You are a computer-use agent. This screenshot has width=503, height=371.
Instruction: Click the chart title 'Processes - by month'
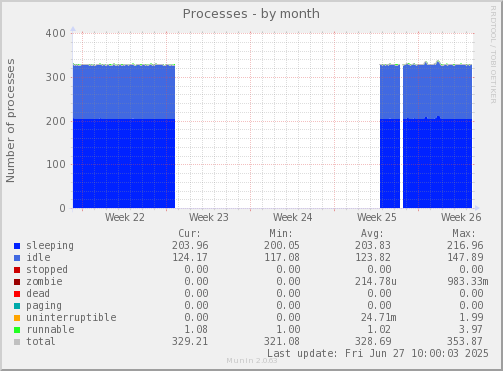click(x=251, y=14)
